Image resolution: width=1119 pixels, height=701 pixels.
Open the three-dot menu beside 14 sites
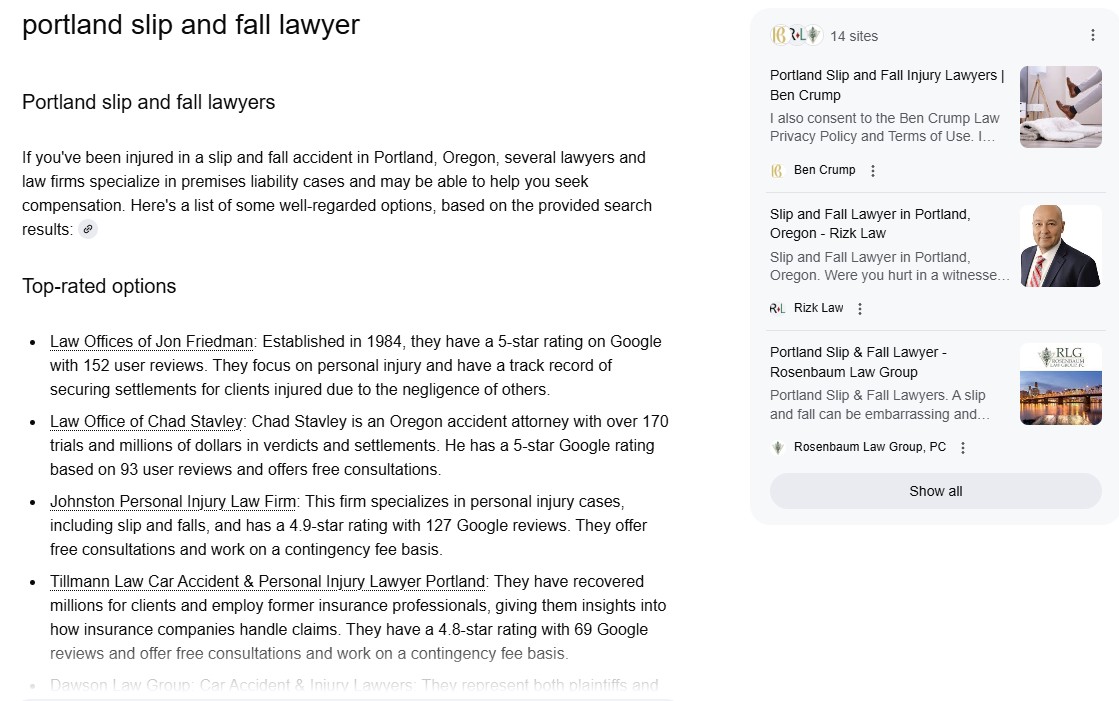click(1093, 35)
